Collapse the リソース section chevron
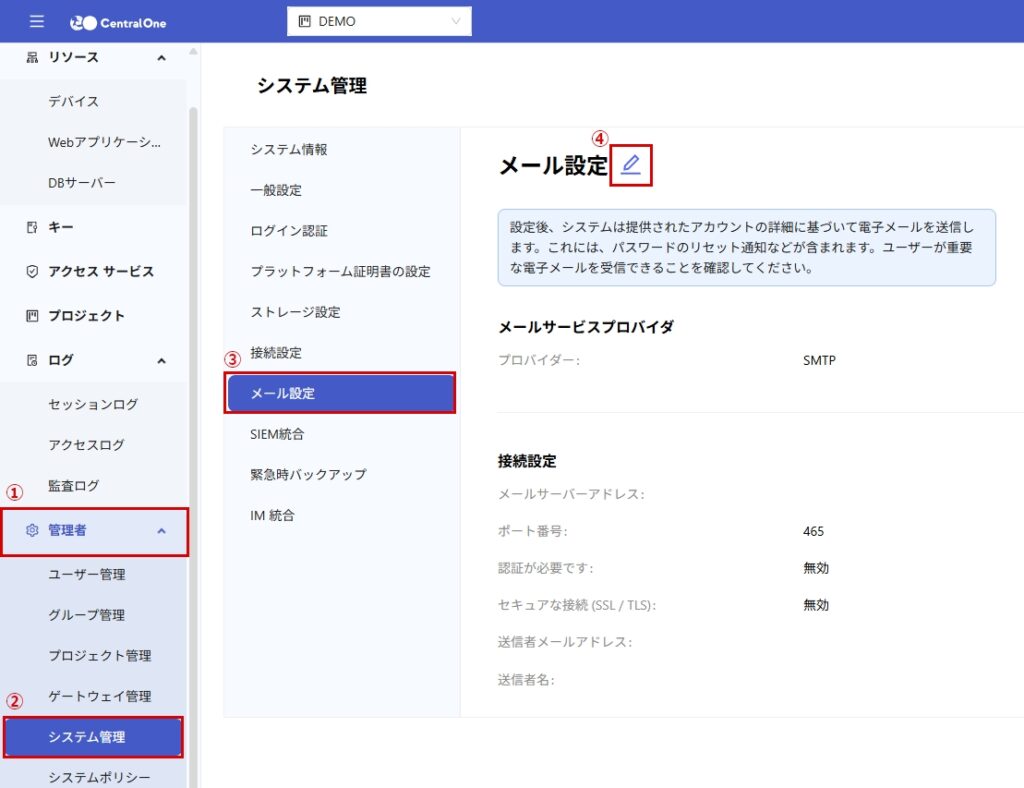This screenshot has width=1024, height=788. [x=162, y=58]
